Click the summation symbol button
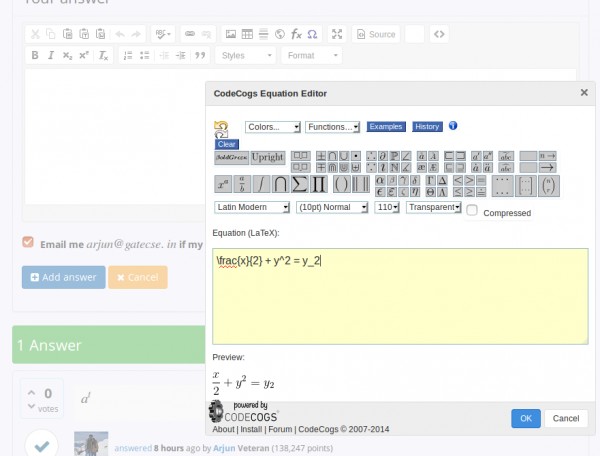Screen dimensions: 600x456 pyautogui.click(x=300, y=185)
